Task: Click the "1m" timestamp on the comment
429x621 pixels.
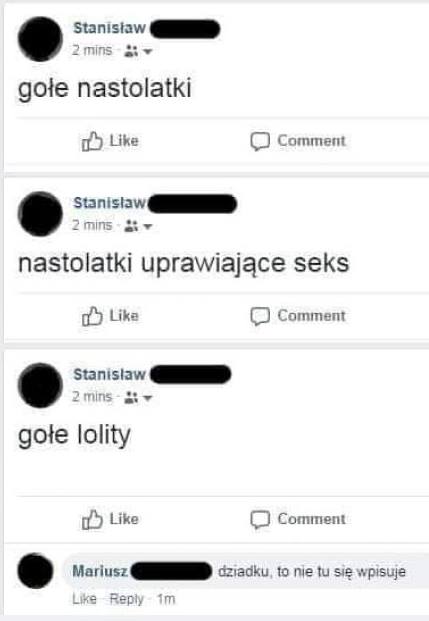Action: coord(166,599)
